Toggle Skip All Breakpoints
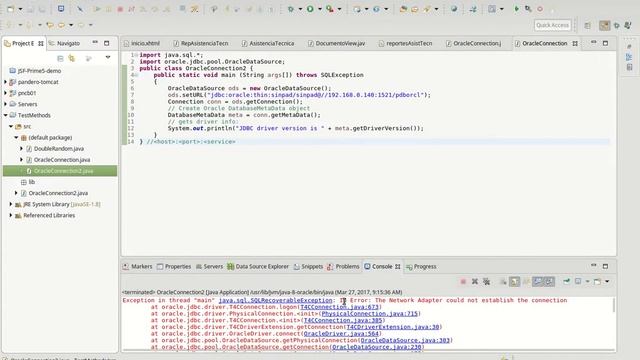 pyautogui.click(x=80, y=9)
